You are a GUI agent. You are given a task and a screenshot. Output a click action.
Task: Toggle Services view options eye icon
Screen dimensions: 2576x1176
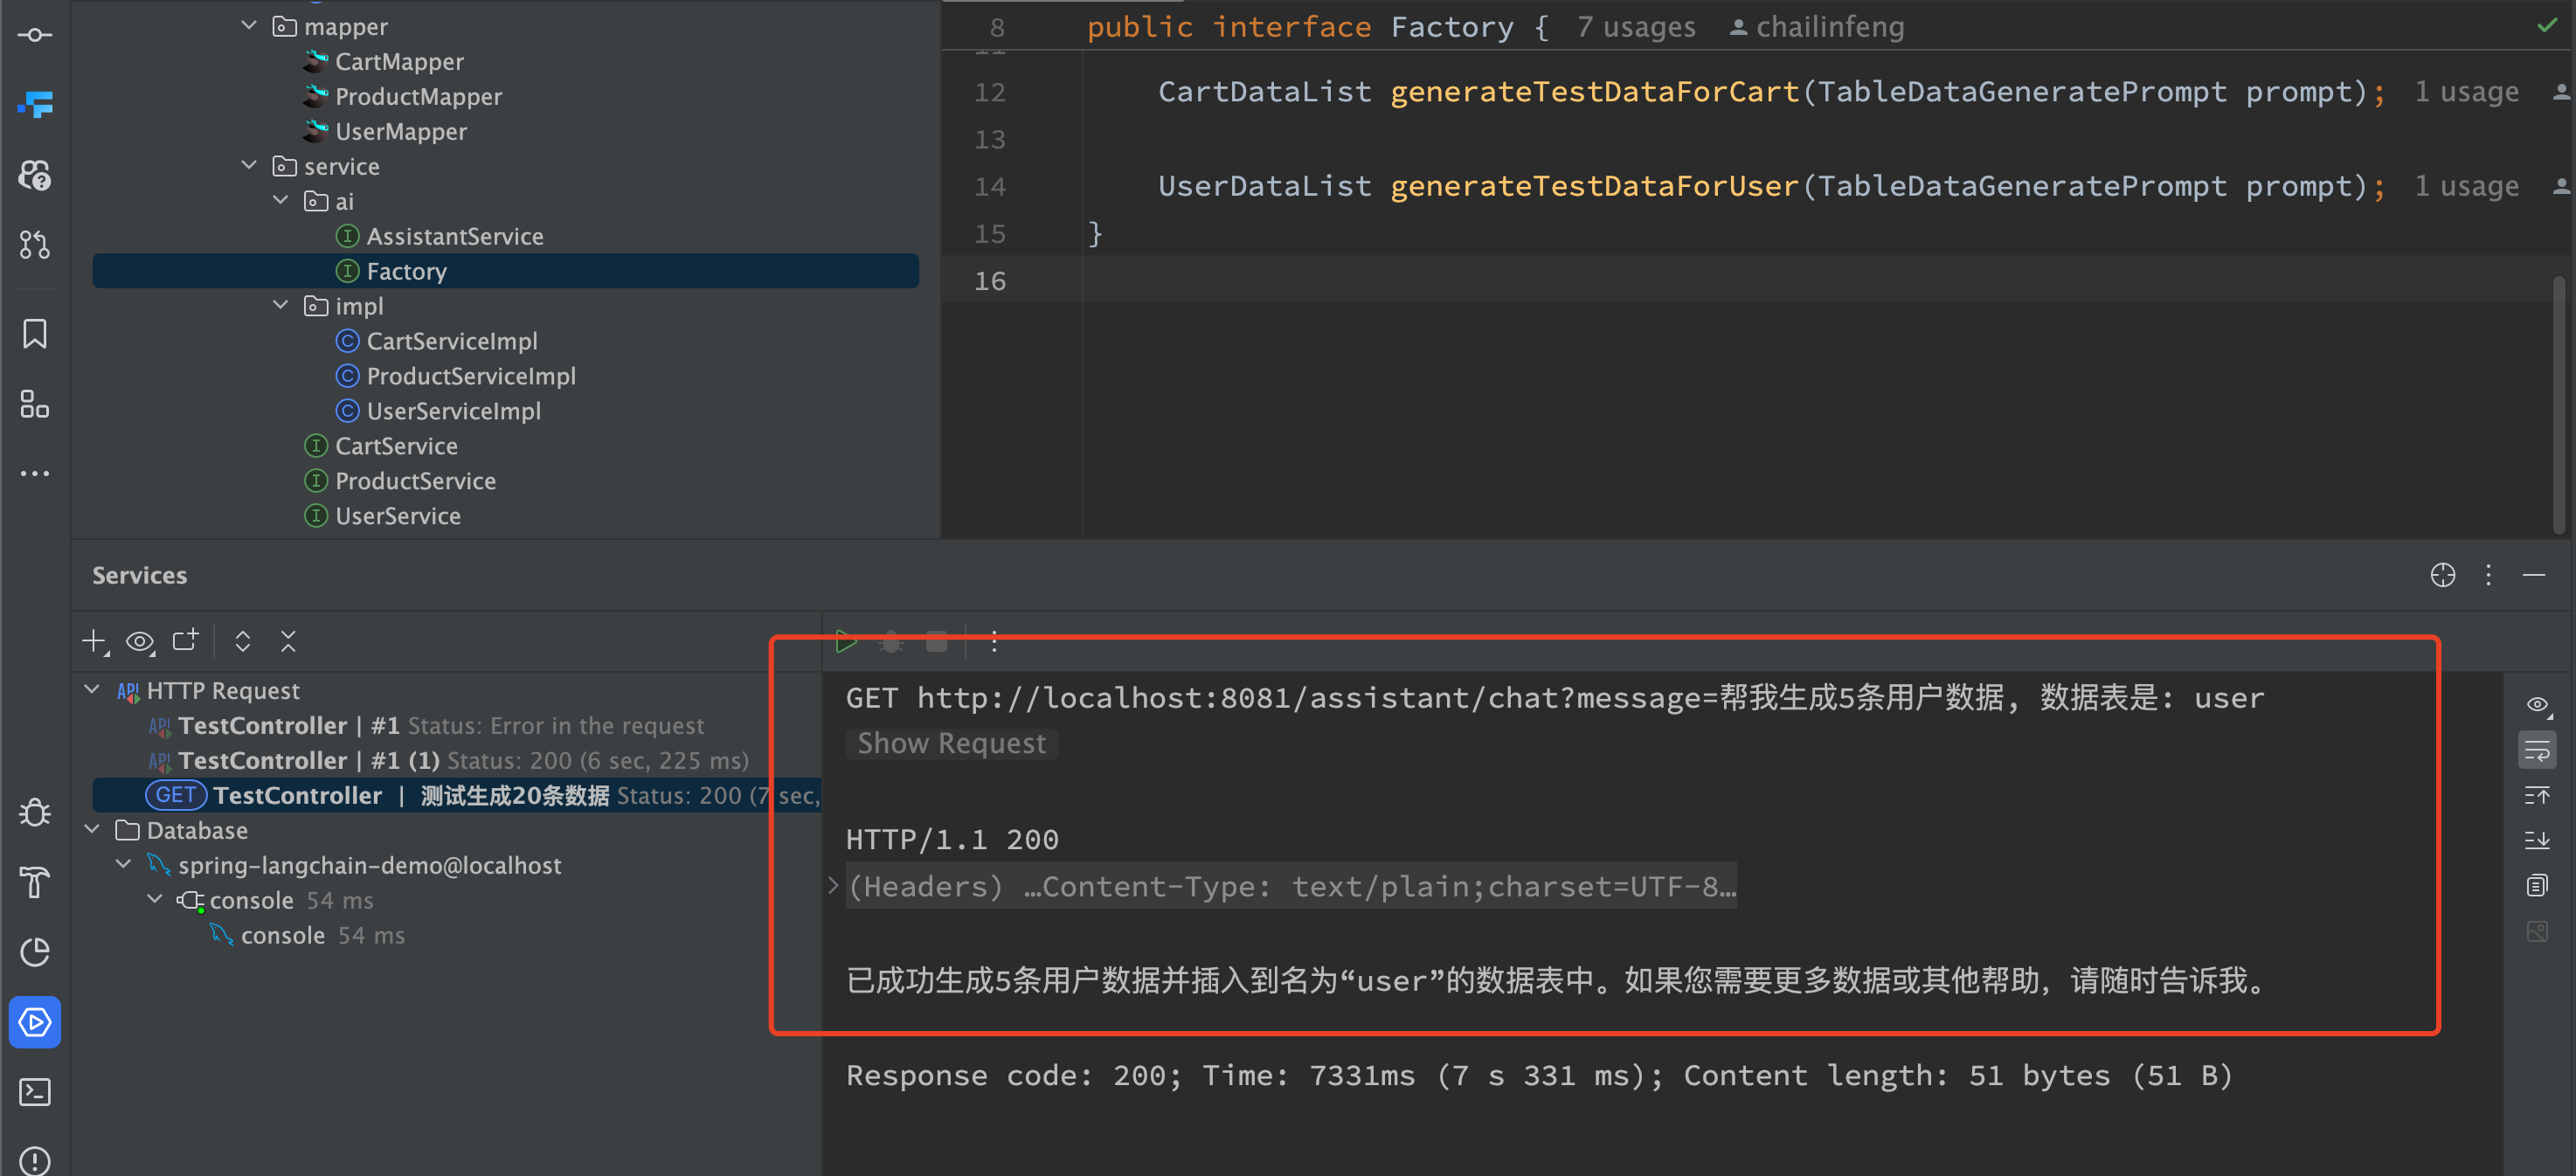click(140, 641)
